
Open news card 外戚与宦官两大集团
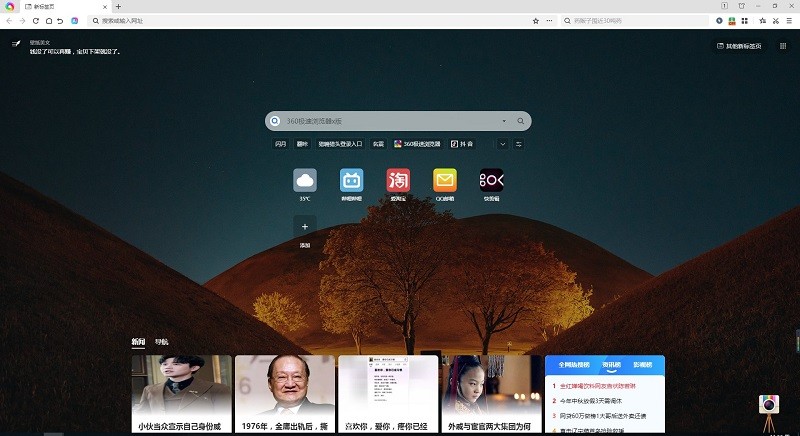click(x=492, y=394)
